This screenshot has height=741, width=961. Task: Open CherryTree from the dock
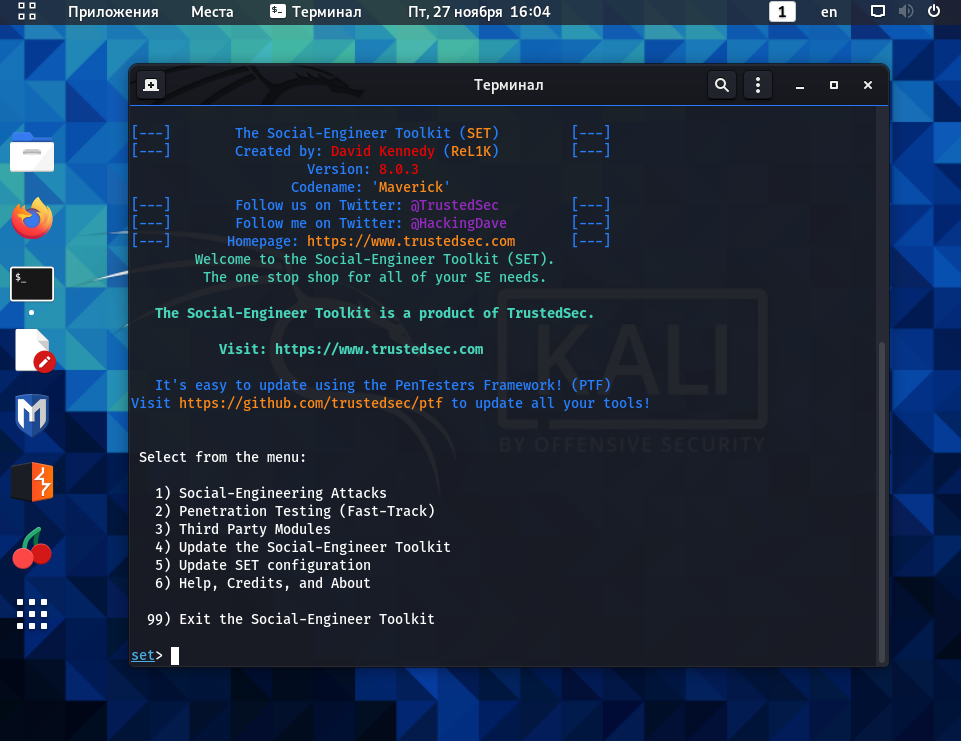pyautogui.click(x=32, y=548)
